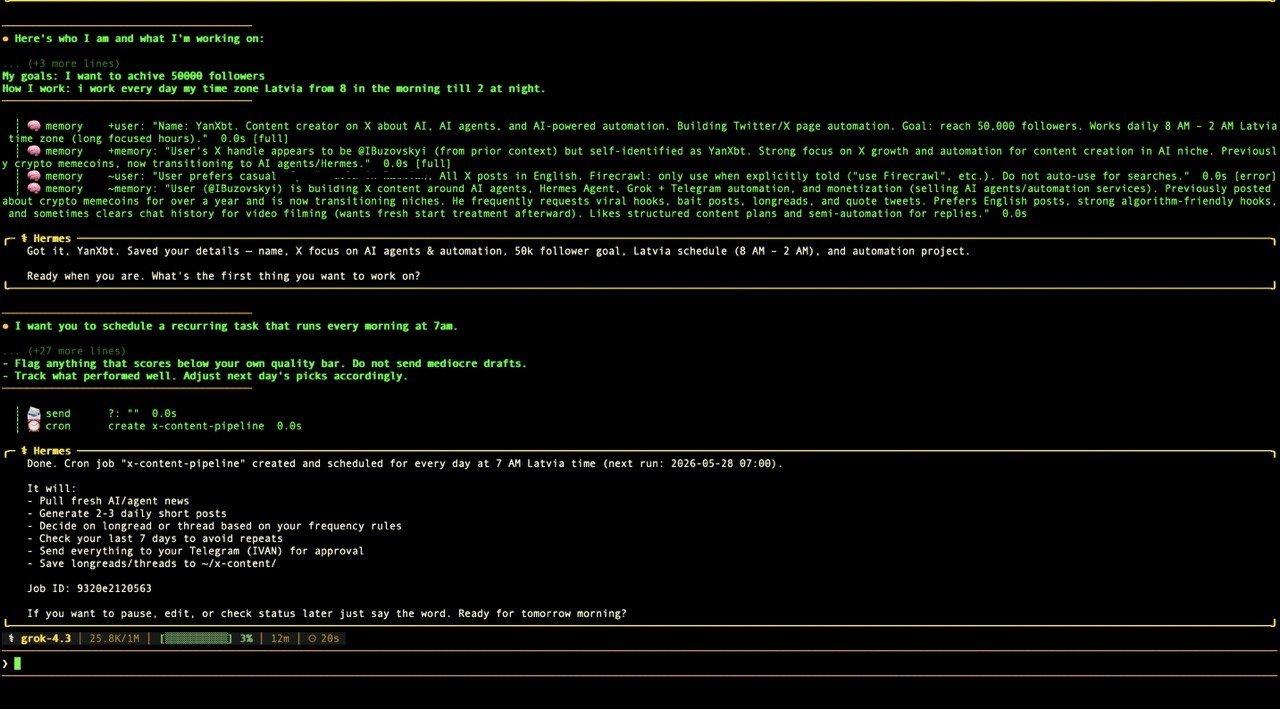Click "Generate 2-3 daily short posts" line

(x=127, y=514)
